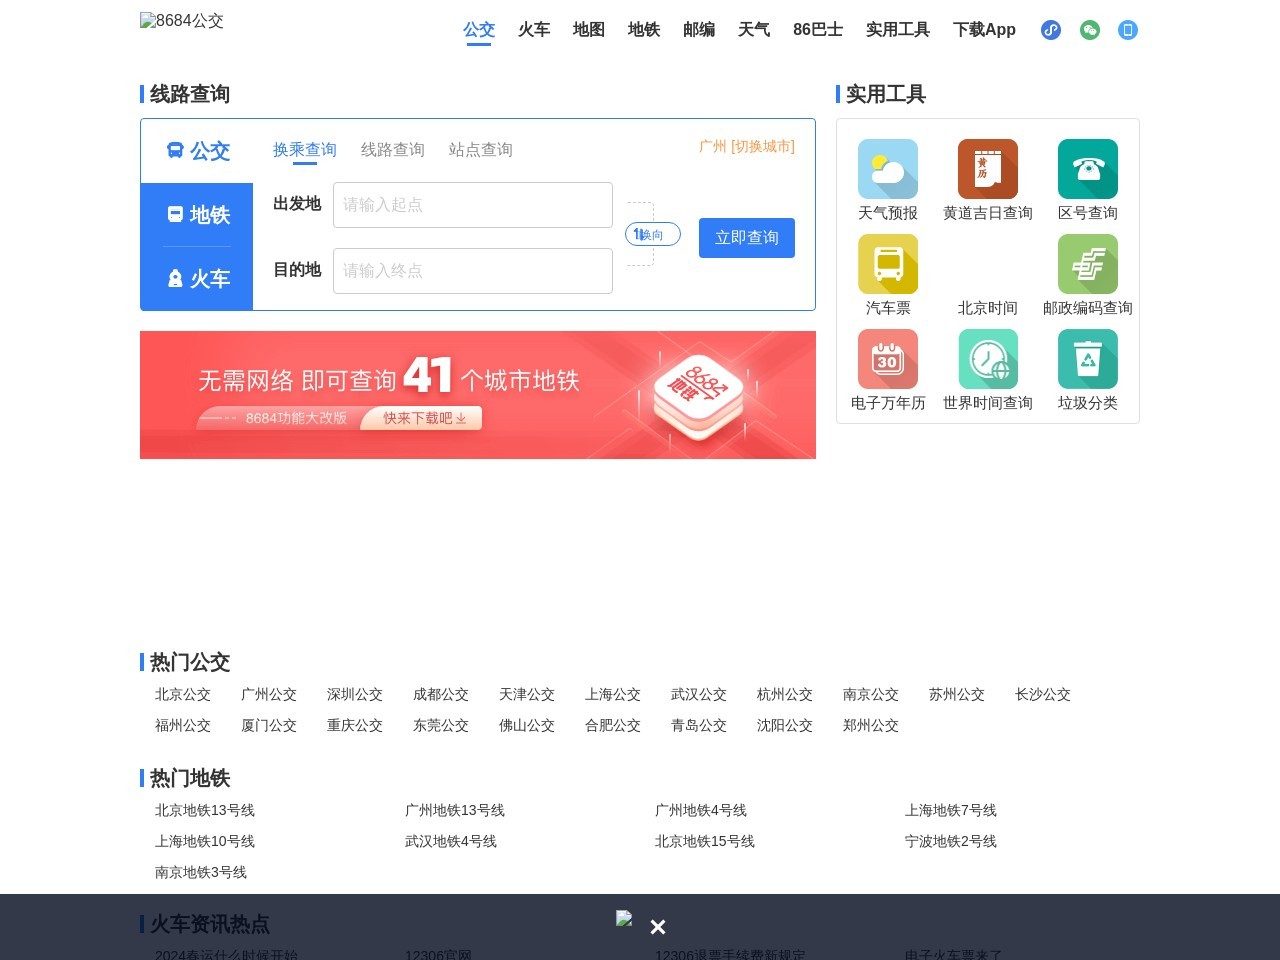Open the 长沙公交 link
1280x960 pixels.
1043,694
